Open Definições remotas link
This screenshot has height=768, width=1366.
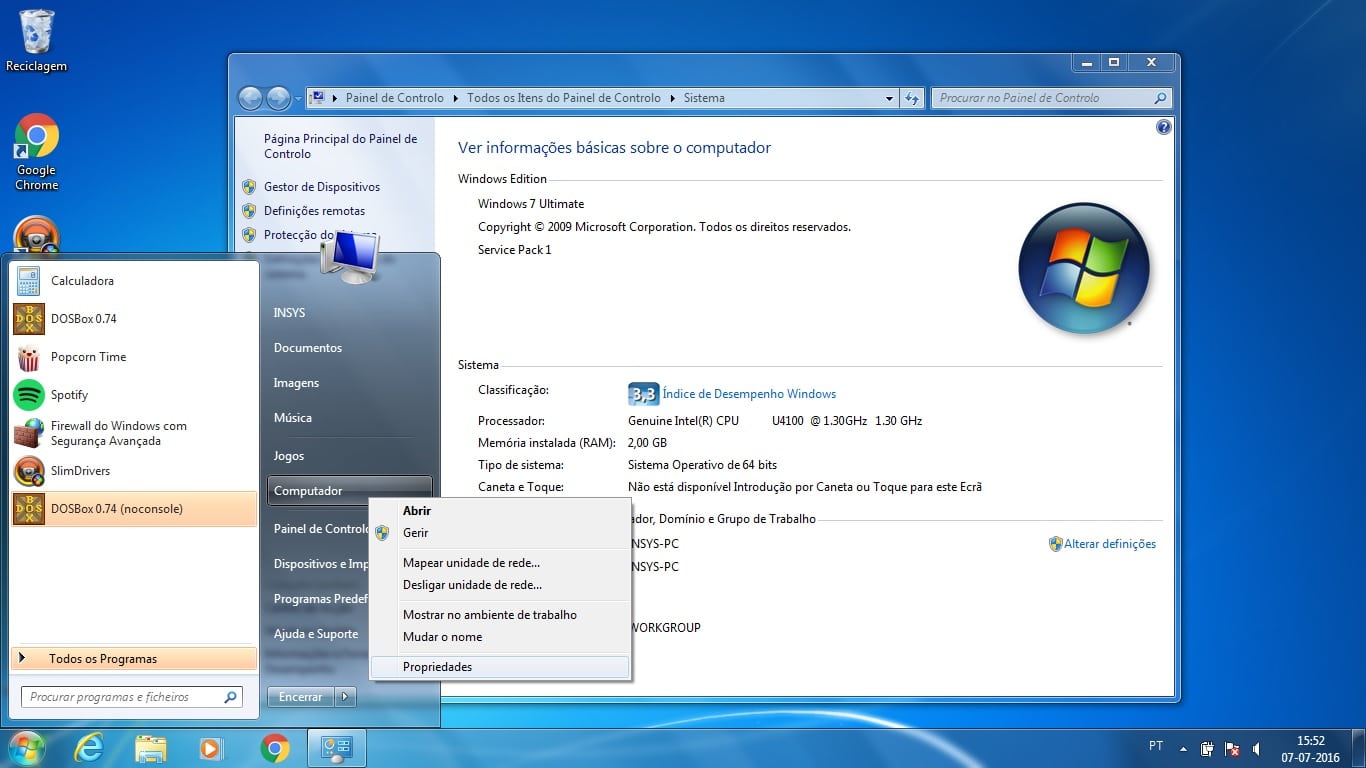pyautogui.click(x=314, y=211)
